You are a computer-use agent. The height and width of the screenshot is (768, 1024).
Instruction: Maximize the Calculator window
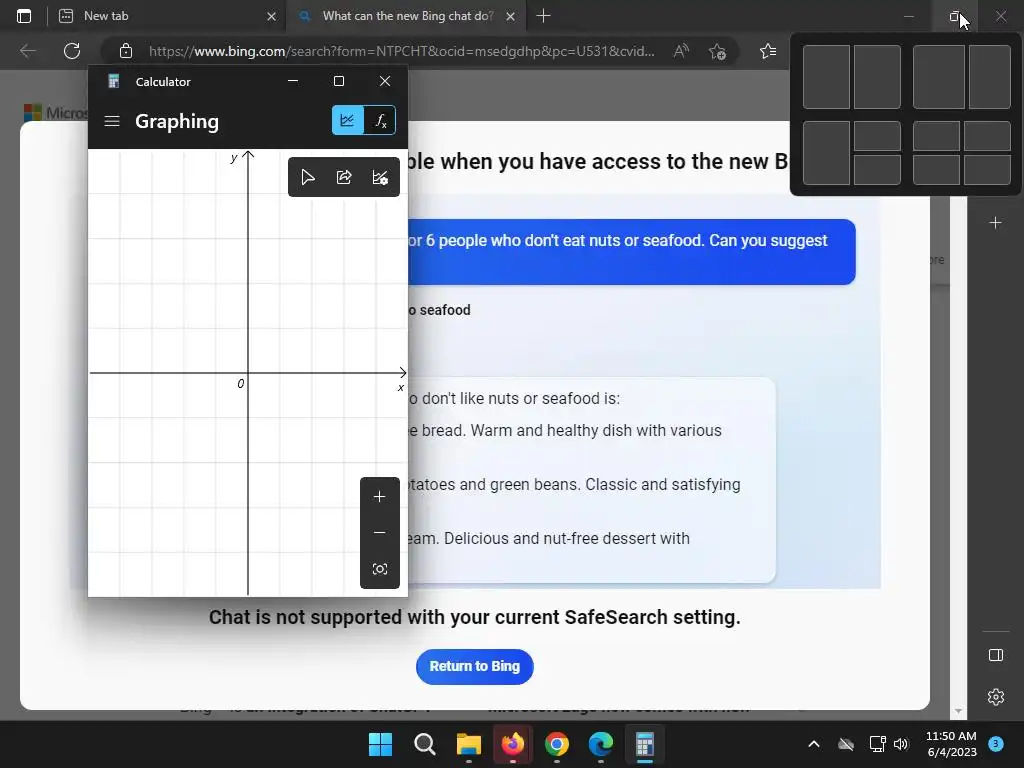tap(339, 81)
